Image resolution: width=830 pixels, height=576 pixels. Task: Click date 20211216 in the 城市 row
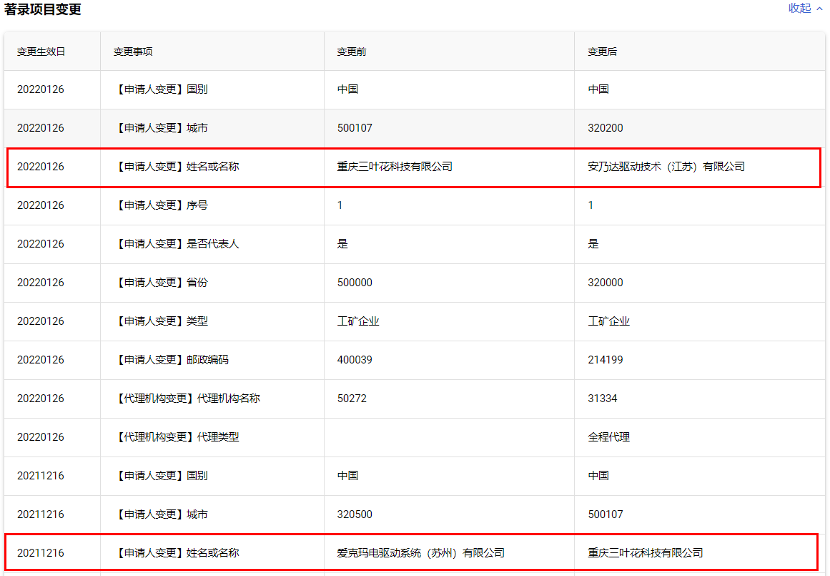tap(41, 514)
